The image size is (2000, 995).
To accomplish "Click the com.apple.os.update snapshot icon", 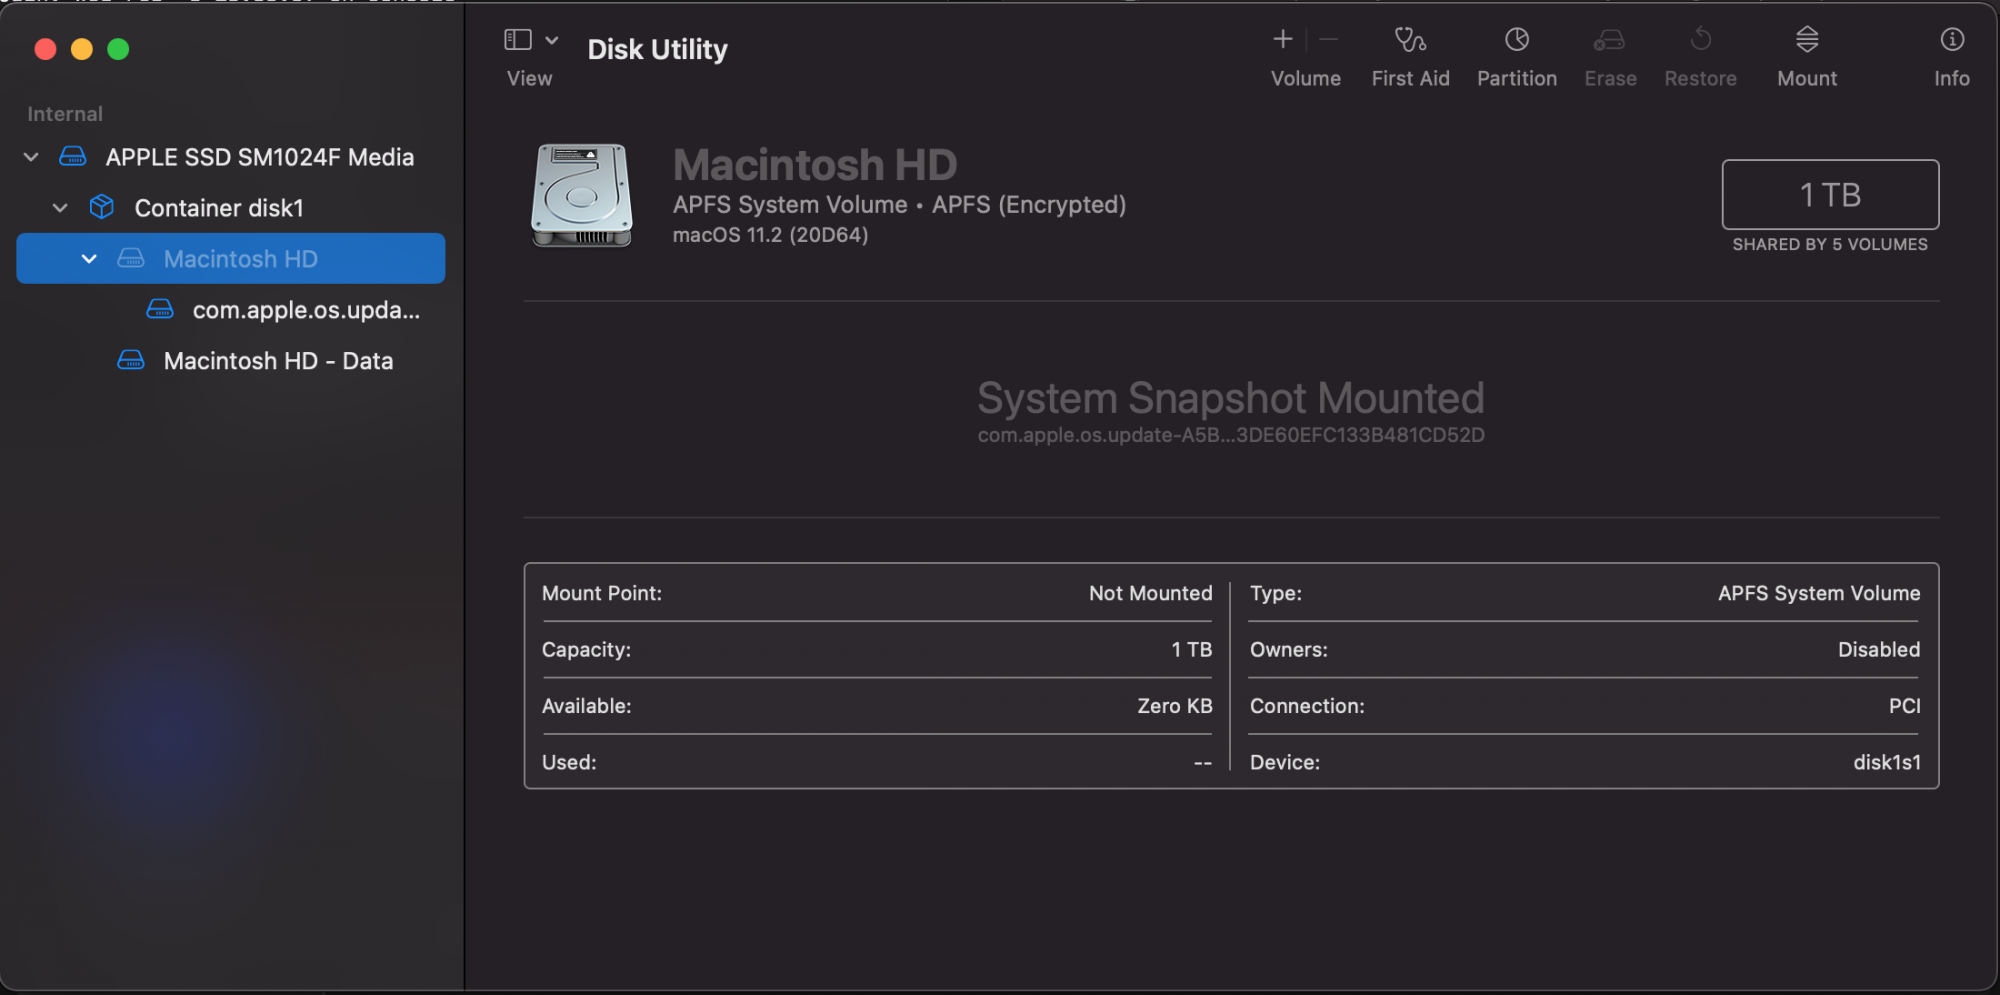I will coord(160,309).
